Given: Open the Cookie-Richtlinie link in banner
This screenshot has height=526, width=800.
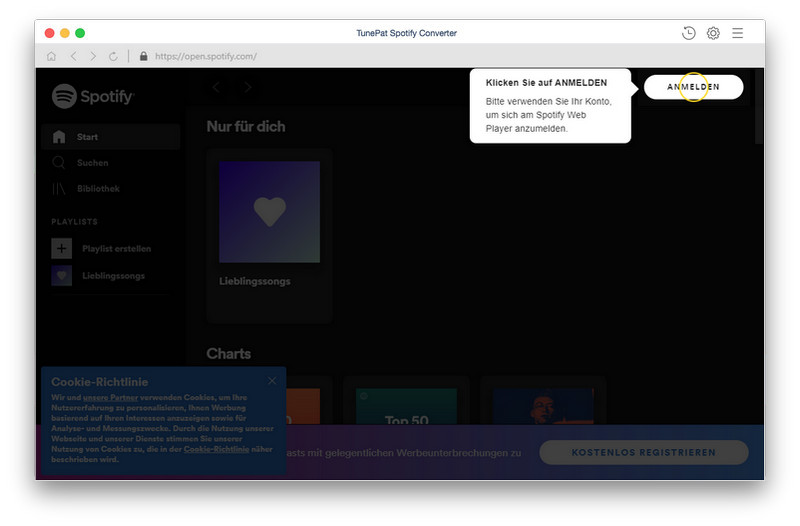Looking at the screenshot, I should tap(216, 449).
